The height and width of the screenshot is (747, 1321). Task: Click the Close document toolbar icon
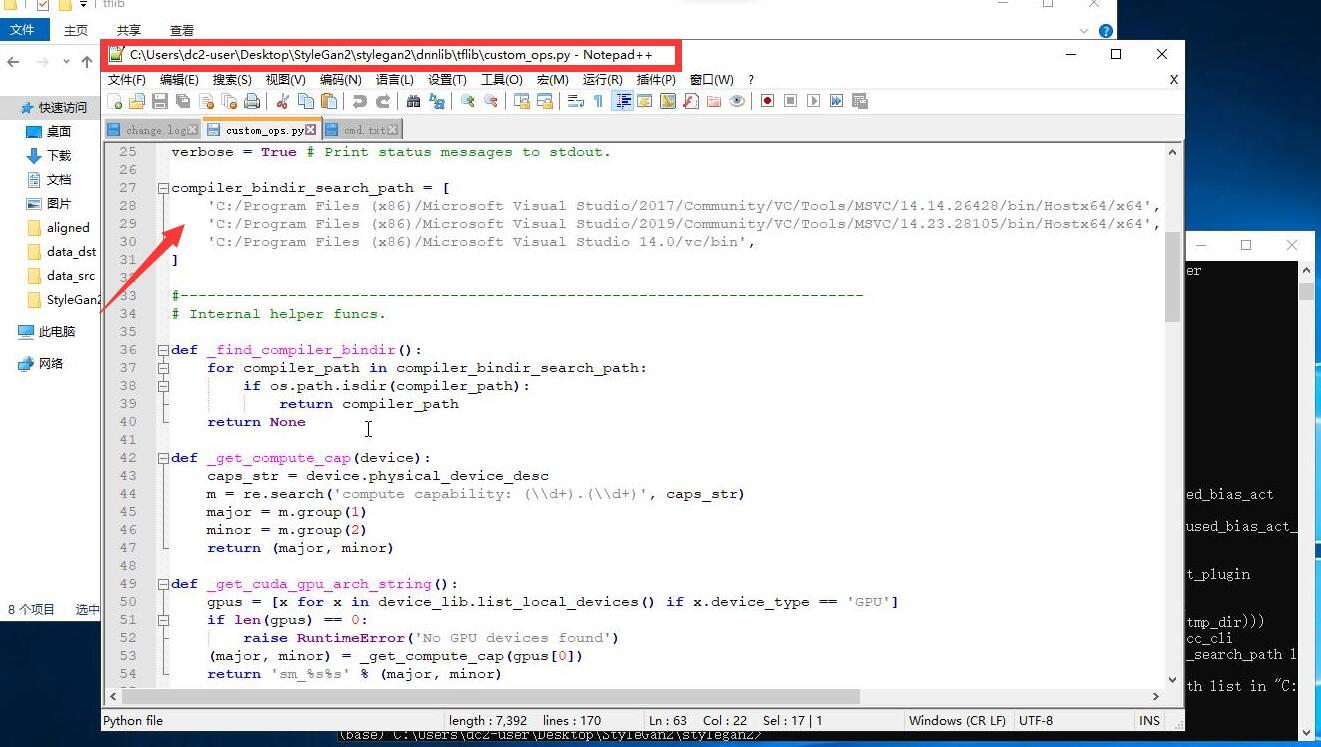coord(206,101)
